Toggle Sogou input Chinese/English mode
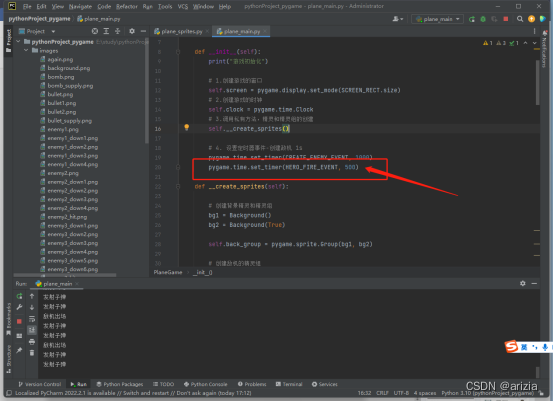 pyautogui.click(x=524, y=347)
